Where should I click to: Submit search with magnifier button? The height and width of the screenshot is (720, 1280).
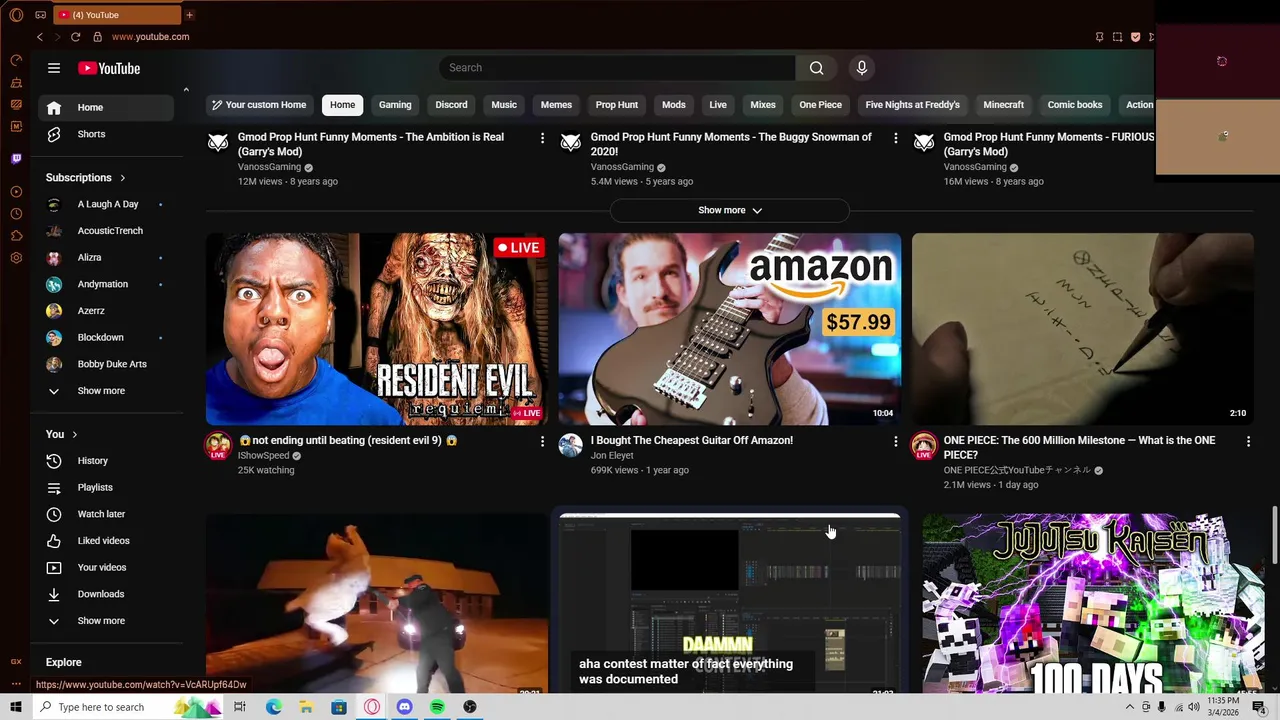(x=817, y=68)
